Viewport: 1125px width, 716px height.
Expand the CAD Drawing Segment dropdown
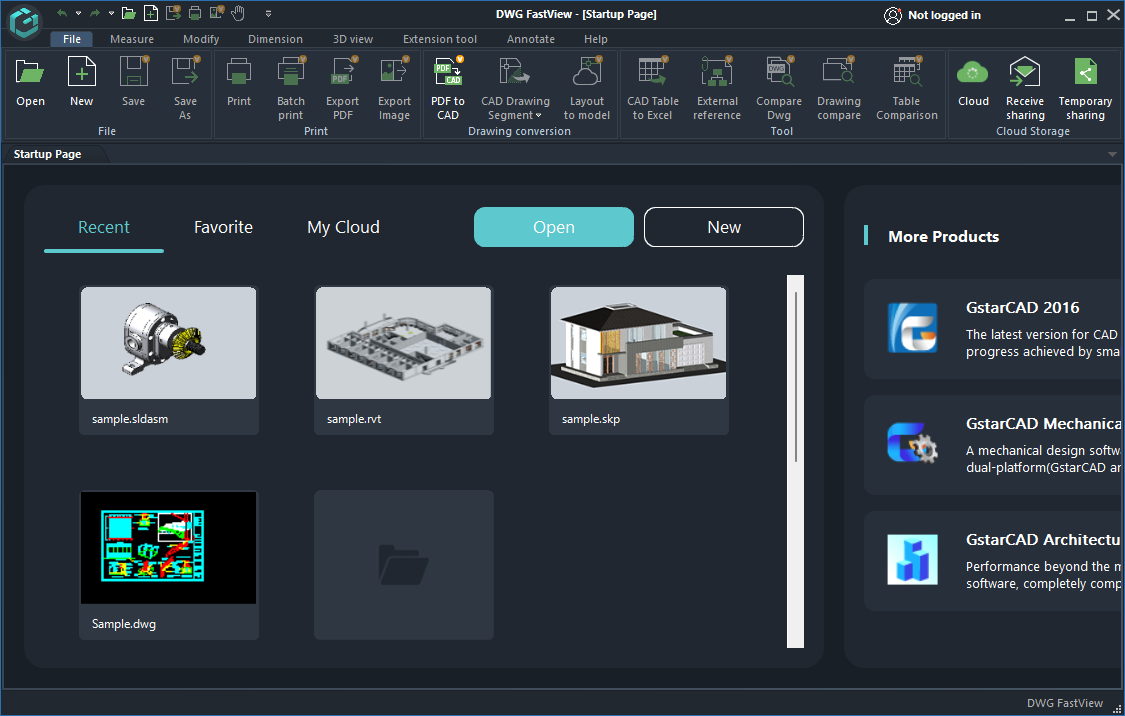[x=538, y=116]
